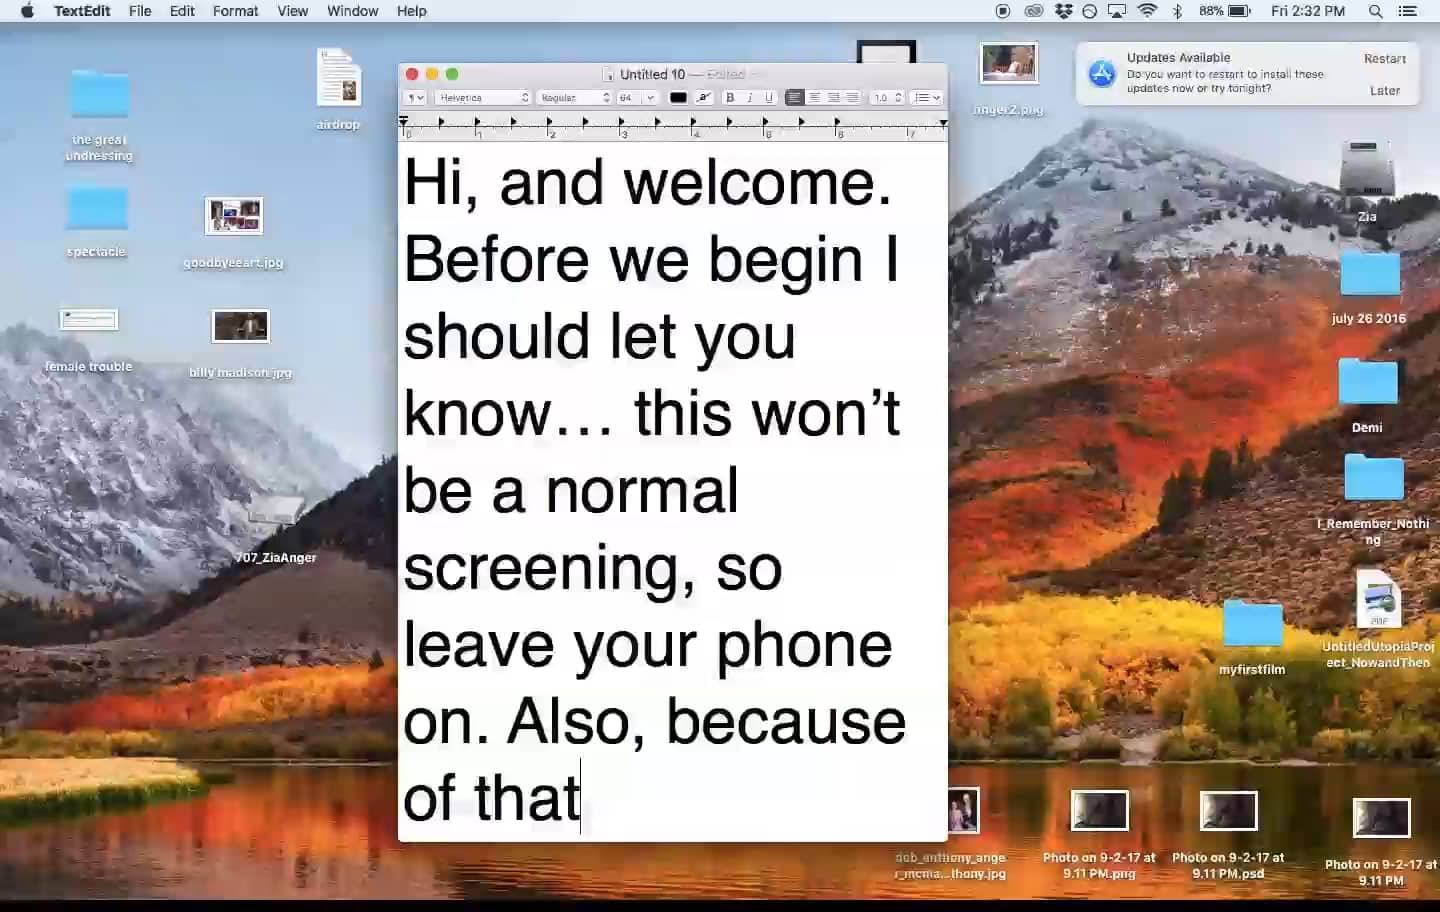The width and height of the screenshot is (1440, 912).
Task: Open the black text color swatch
Action: pyautogui.click(x=678, y=97)
